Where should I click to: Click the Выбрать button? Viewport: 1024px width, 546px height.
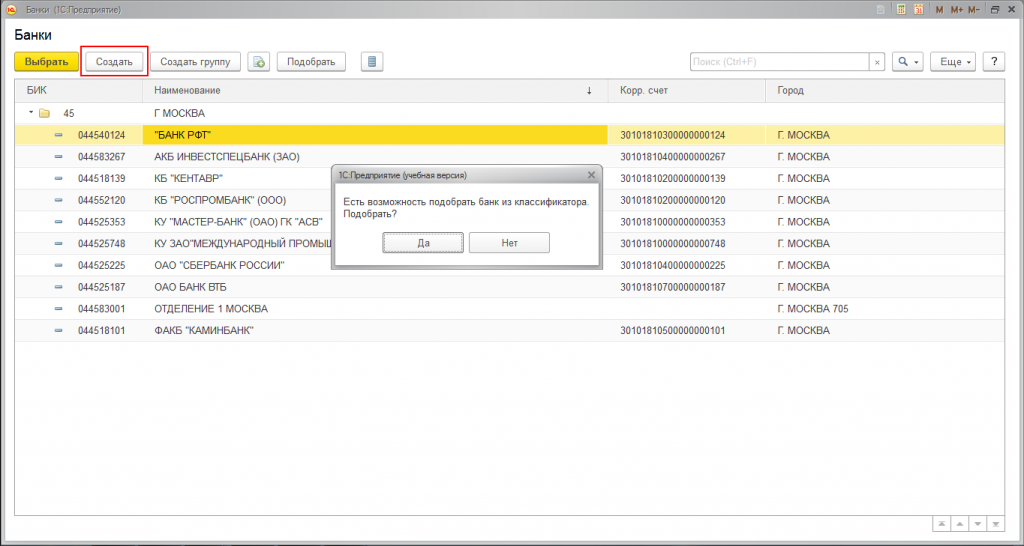[x=46, y=62]
